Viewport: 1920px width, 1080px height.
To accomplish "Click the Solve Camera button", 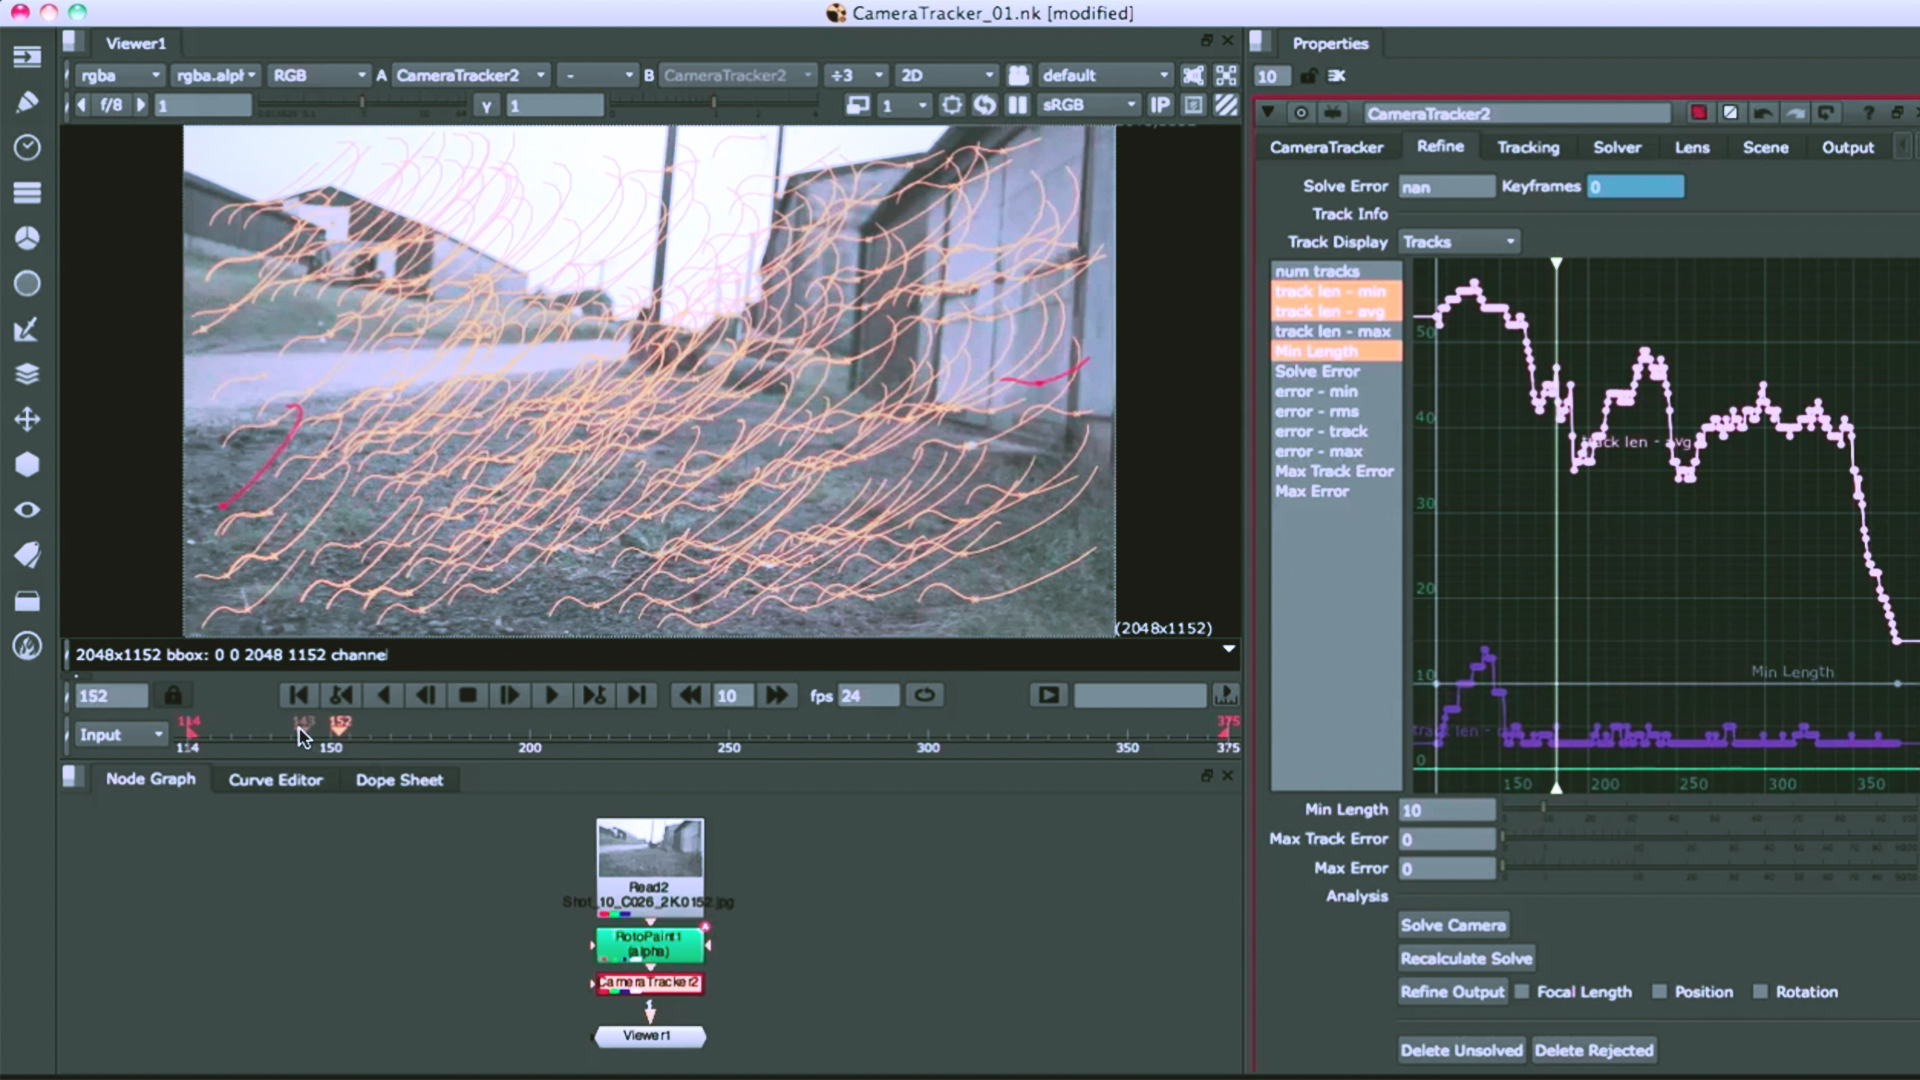I will pyautogui.click(x=1453, y=924).
